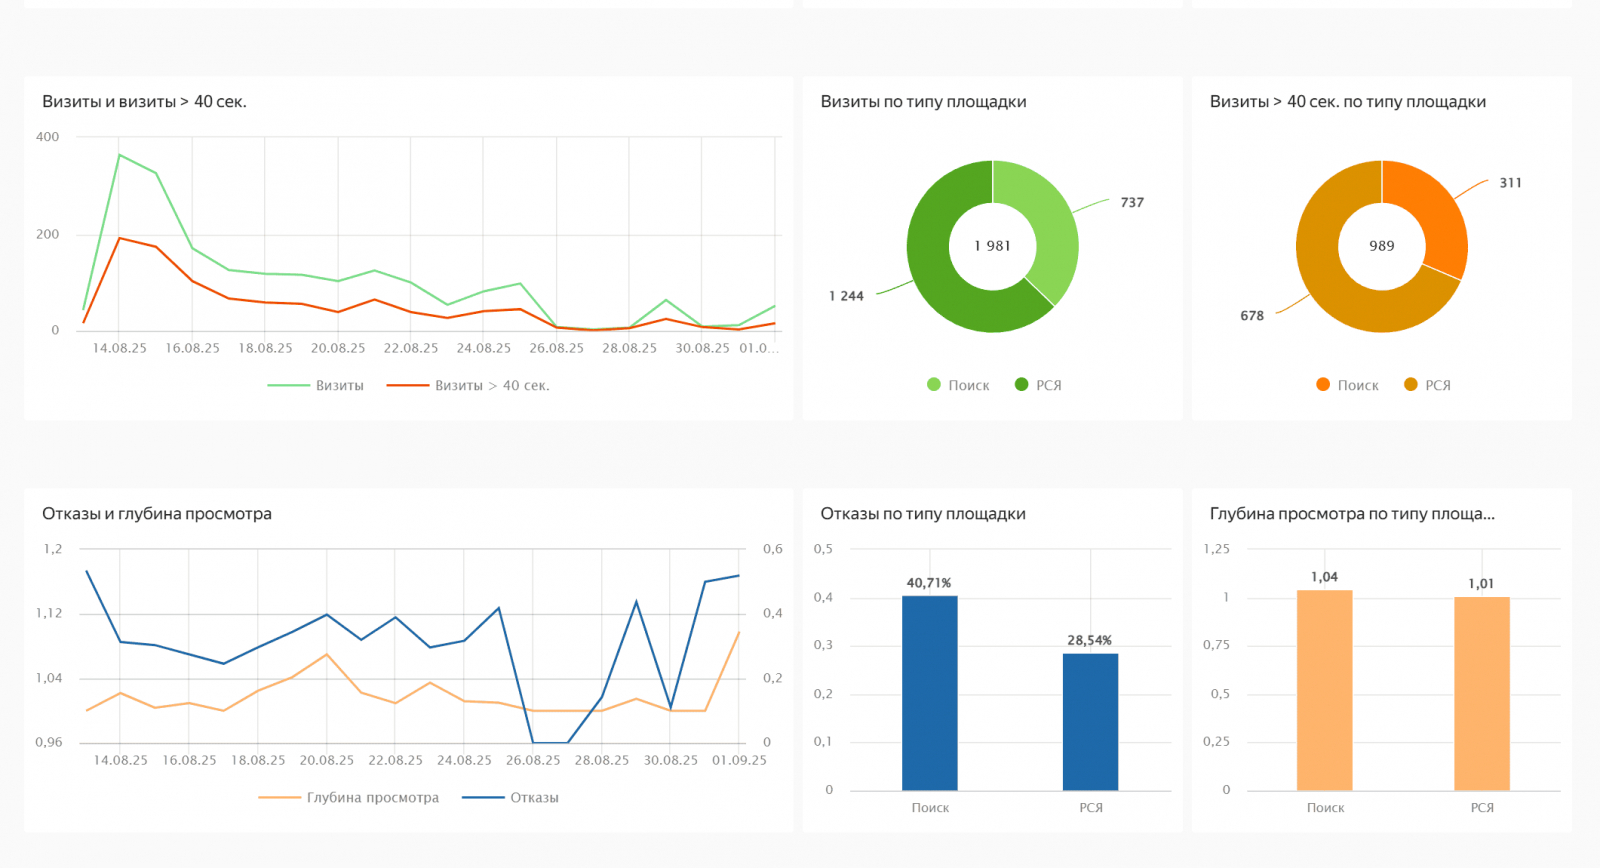Toggle the "Глубина просмотра" legend item
Image resolution: width=1600 pixels, height=868 pixels.
(349, 797)
